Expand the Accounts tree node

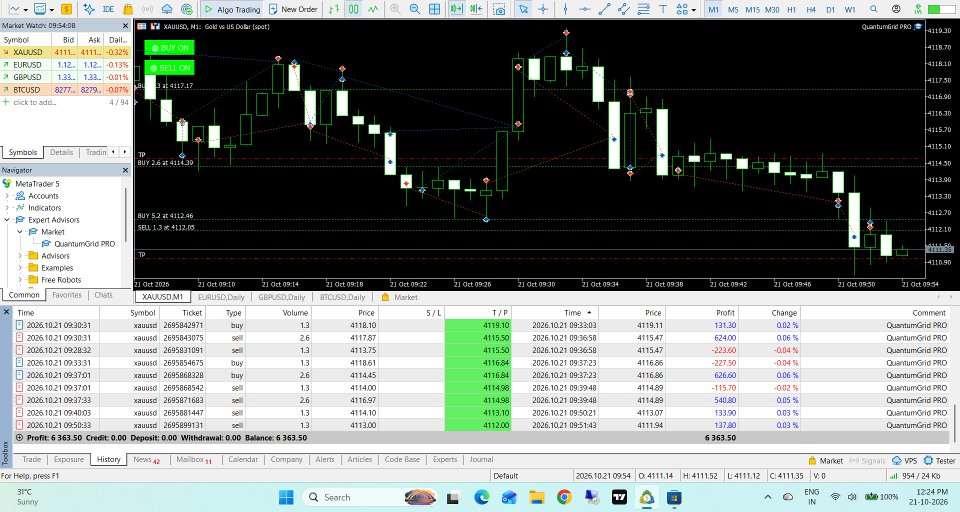(x=7, y=196)
